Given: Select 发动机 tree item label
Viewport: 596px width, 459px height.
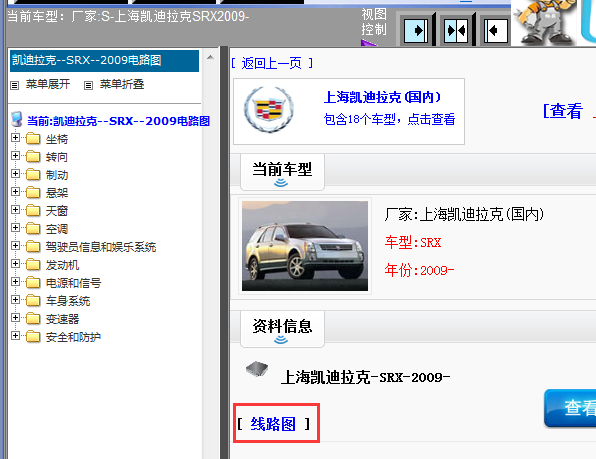Looking at the screenshot, I should (62, 265).
